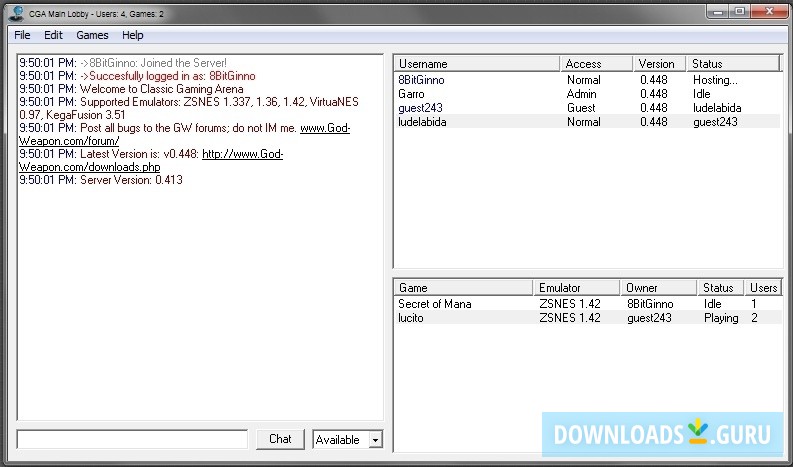This screenshot has height=467, width=793.
Task: Click the Welcome to Classic Gaming Arena message
Action: coord(131,89)
